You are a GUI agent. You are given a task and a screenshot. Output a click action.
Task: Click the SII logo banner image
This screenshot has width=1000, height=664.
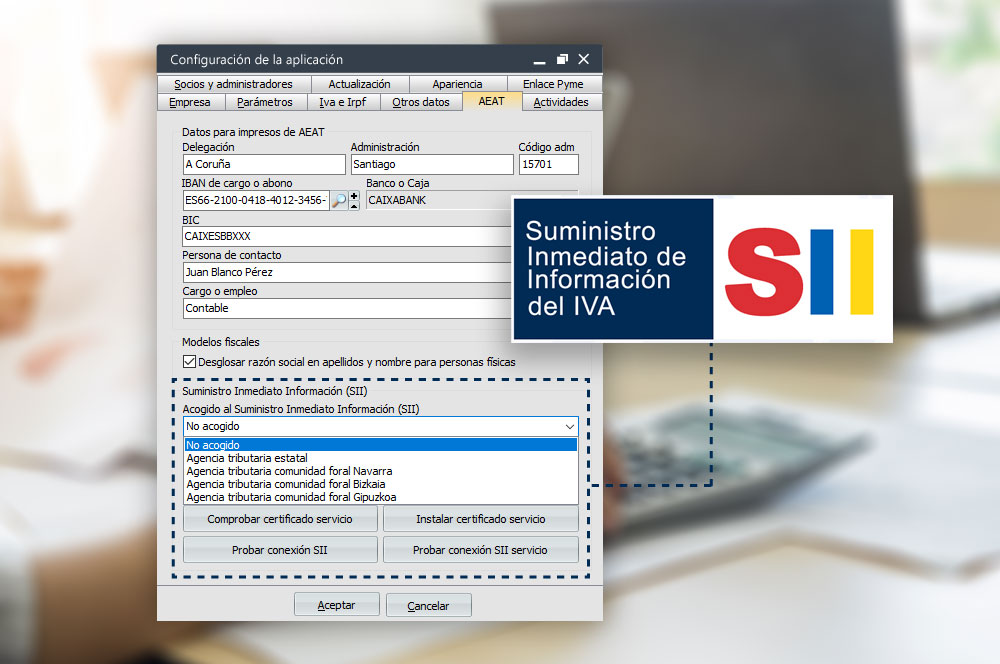(701, 270)
